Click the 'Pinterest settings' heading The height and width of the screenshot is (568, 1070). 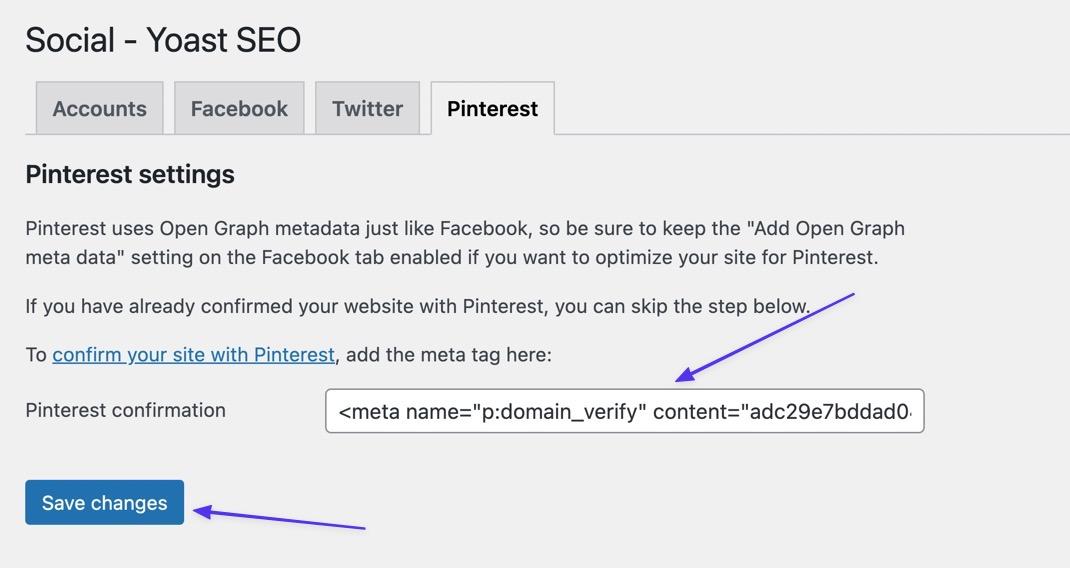click(x=130, y=174)
